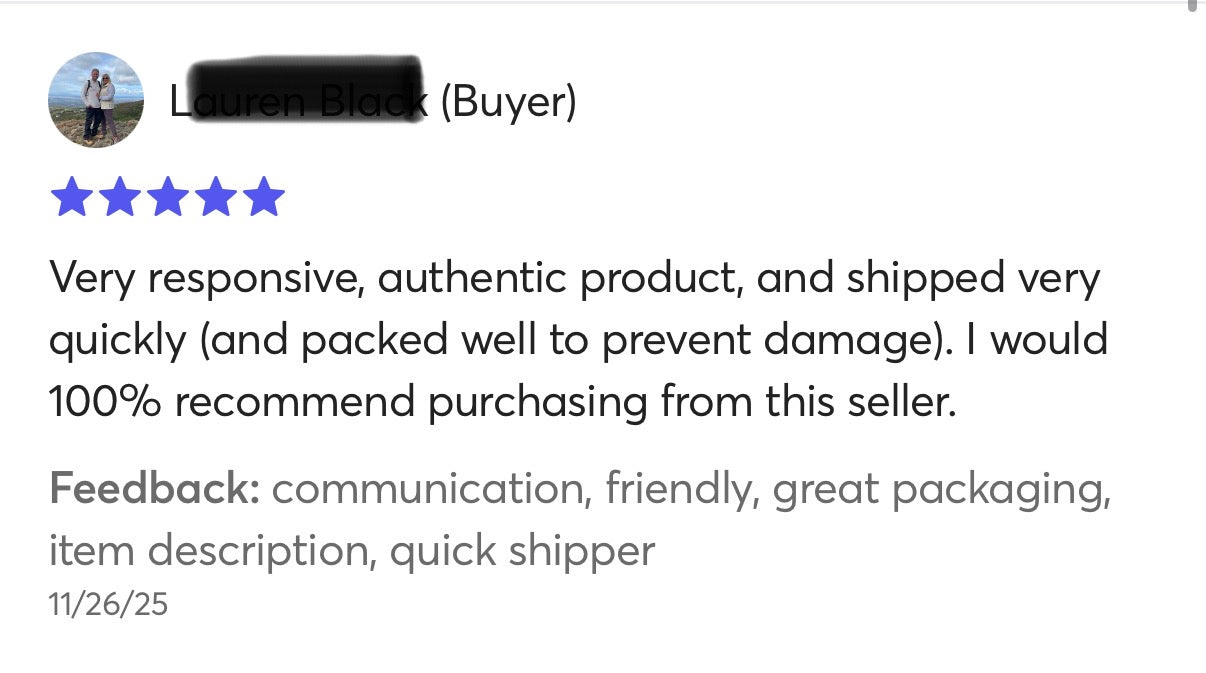1206x673 pixels.
Task: Choose the fourth rating star
Action: pos(215,197)
